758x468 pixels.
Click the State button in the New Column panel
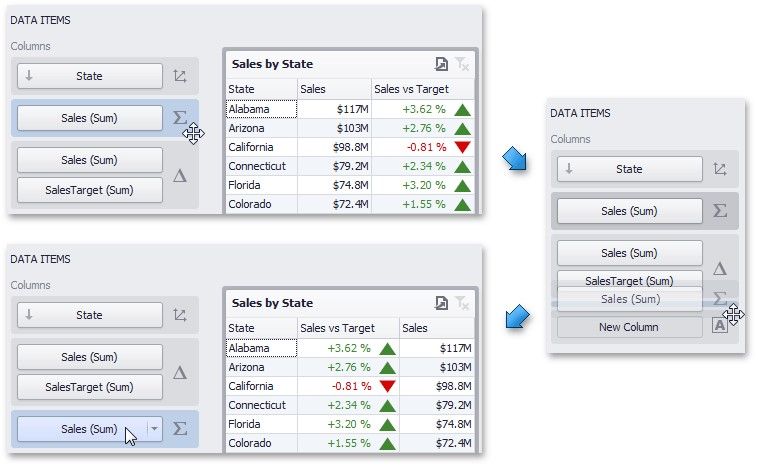628,169
